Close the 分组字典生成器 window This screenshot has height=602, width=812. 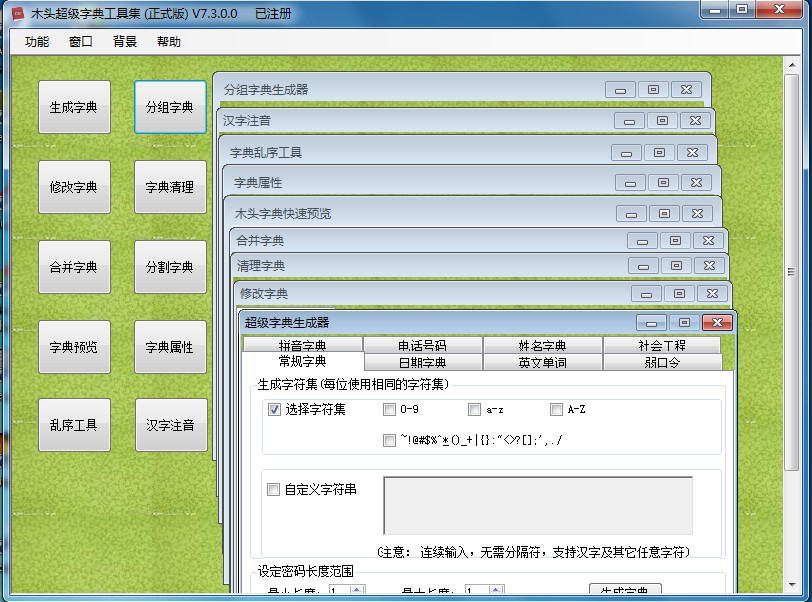pyautogui.click(x=687, y=90)
